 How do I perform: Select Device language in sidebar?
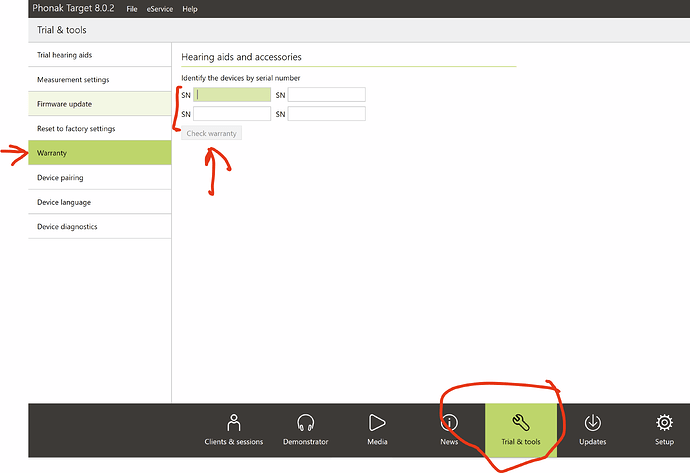[x=100, y=202]
